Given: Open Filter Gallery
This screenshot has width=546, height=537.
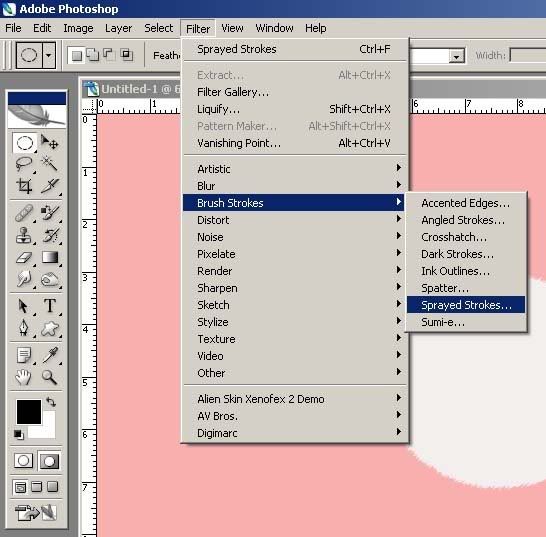Looking at the screenshot, I should click(x=294, y=92).
